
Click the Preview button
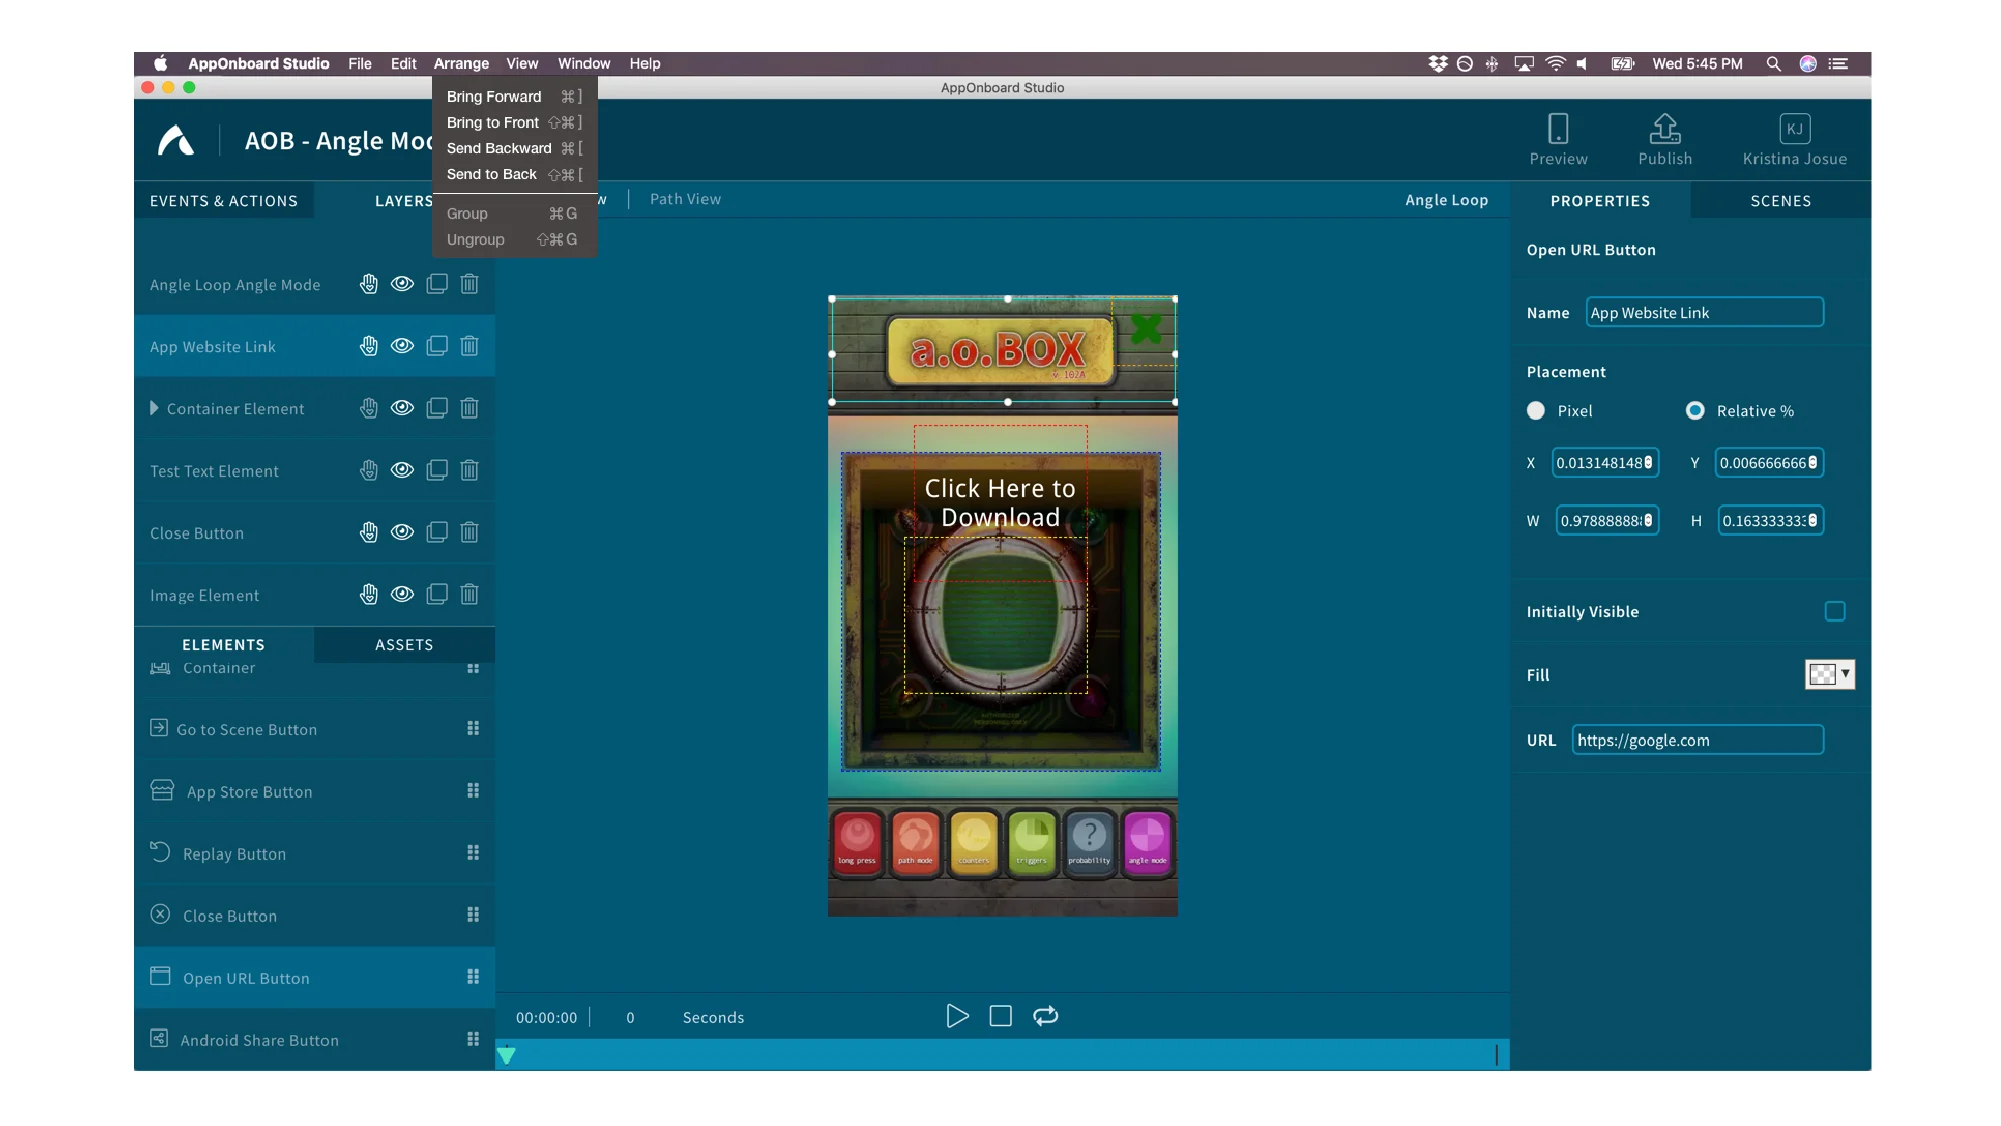[x=1557, y=138]
